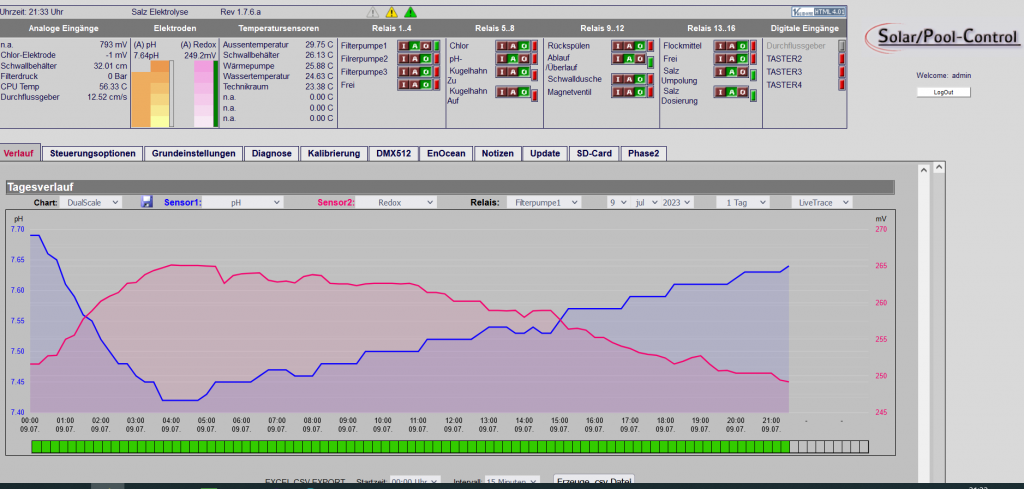Click the Verlauf tab

pos(20,153)
